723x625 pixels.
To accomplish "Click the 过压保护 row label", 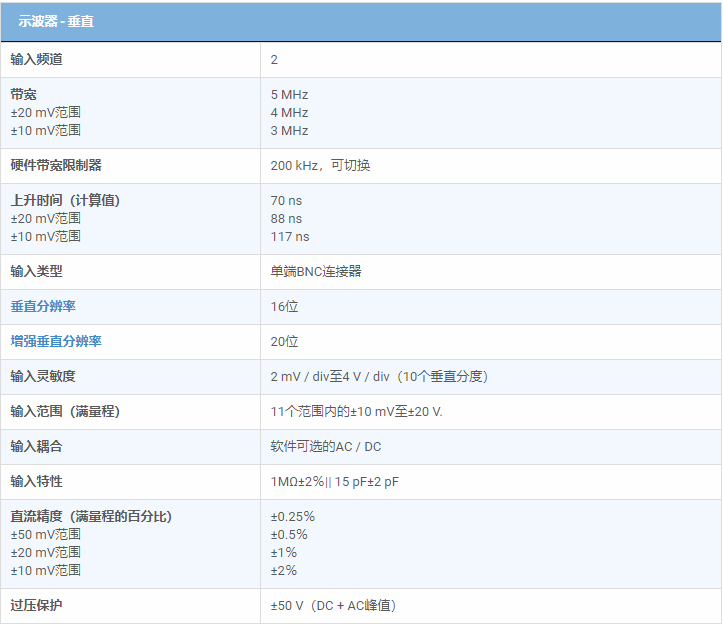I will (37, 605).
